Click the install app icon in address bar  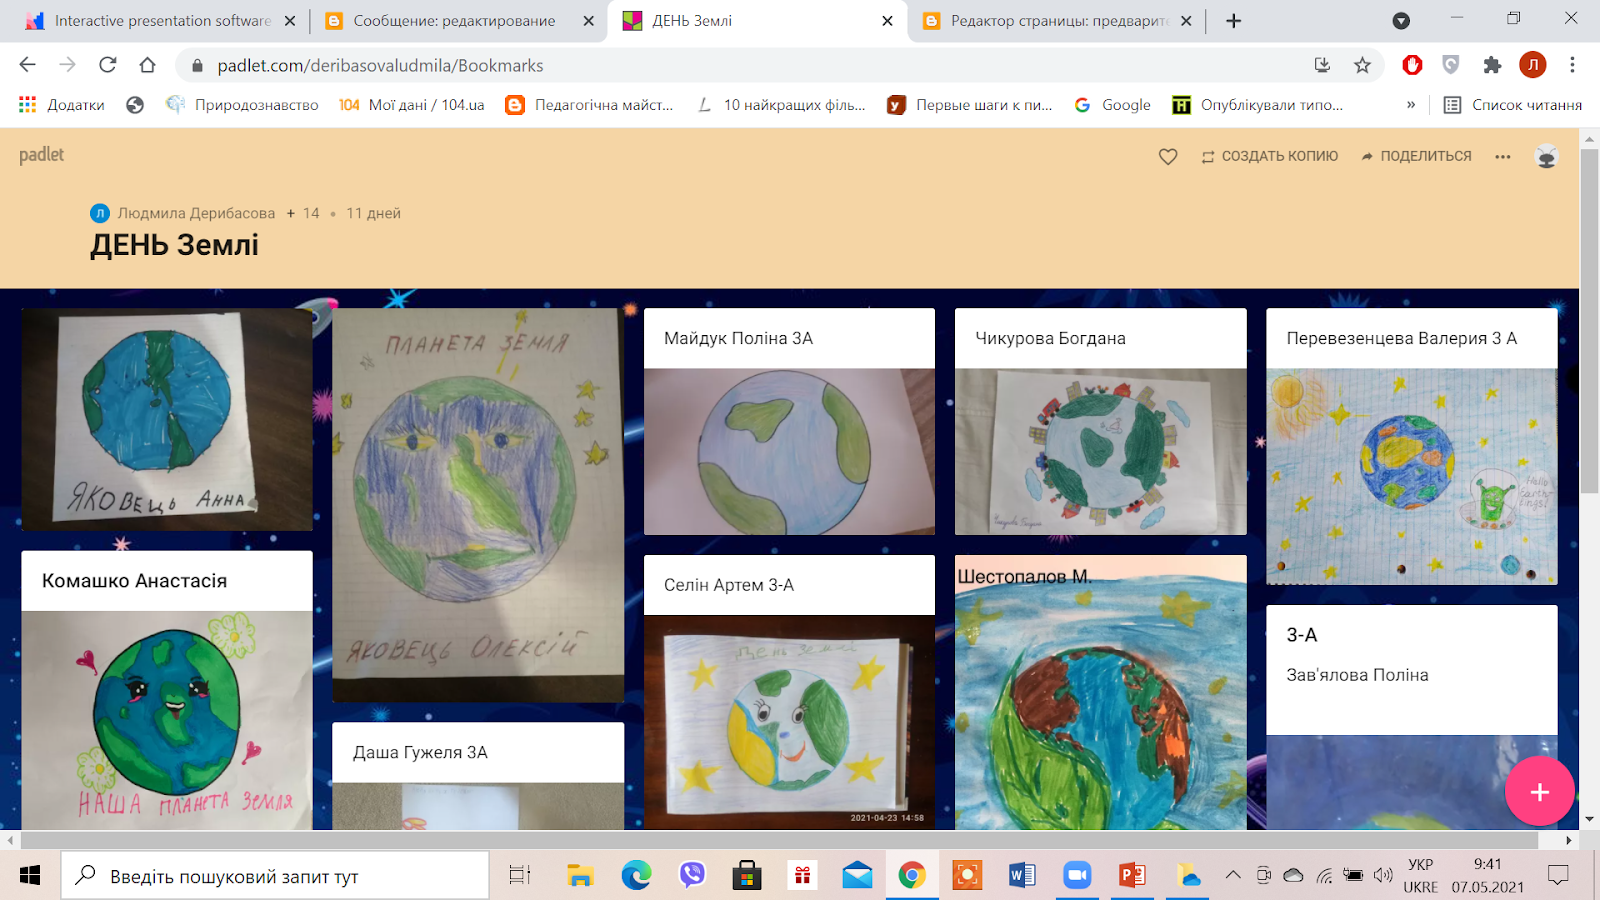pos(1322,65)
